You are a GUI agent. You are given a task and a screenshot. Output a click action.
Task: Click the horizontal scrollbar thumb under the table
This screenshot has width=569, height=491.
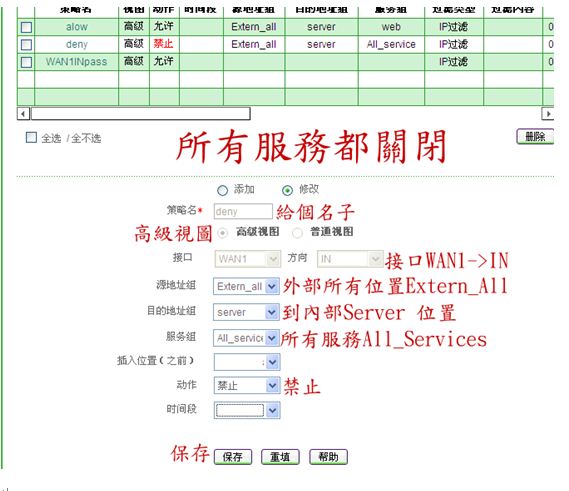141,114
